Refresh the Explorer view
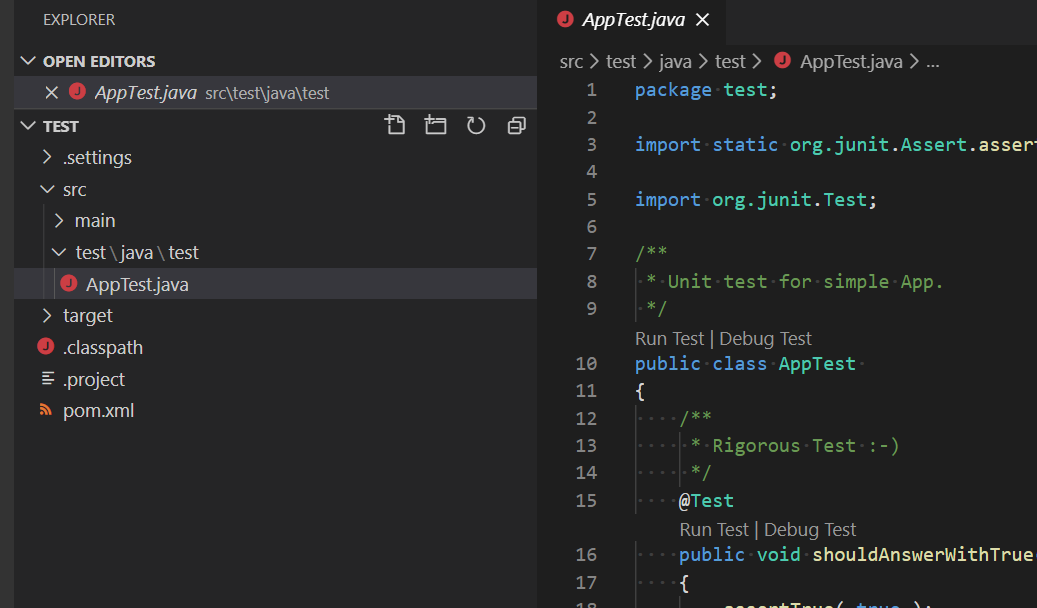The image size is (1037, 608). click(x=476, y=125)
